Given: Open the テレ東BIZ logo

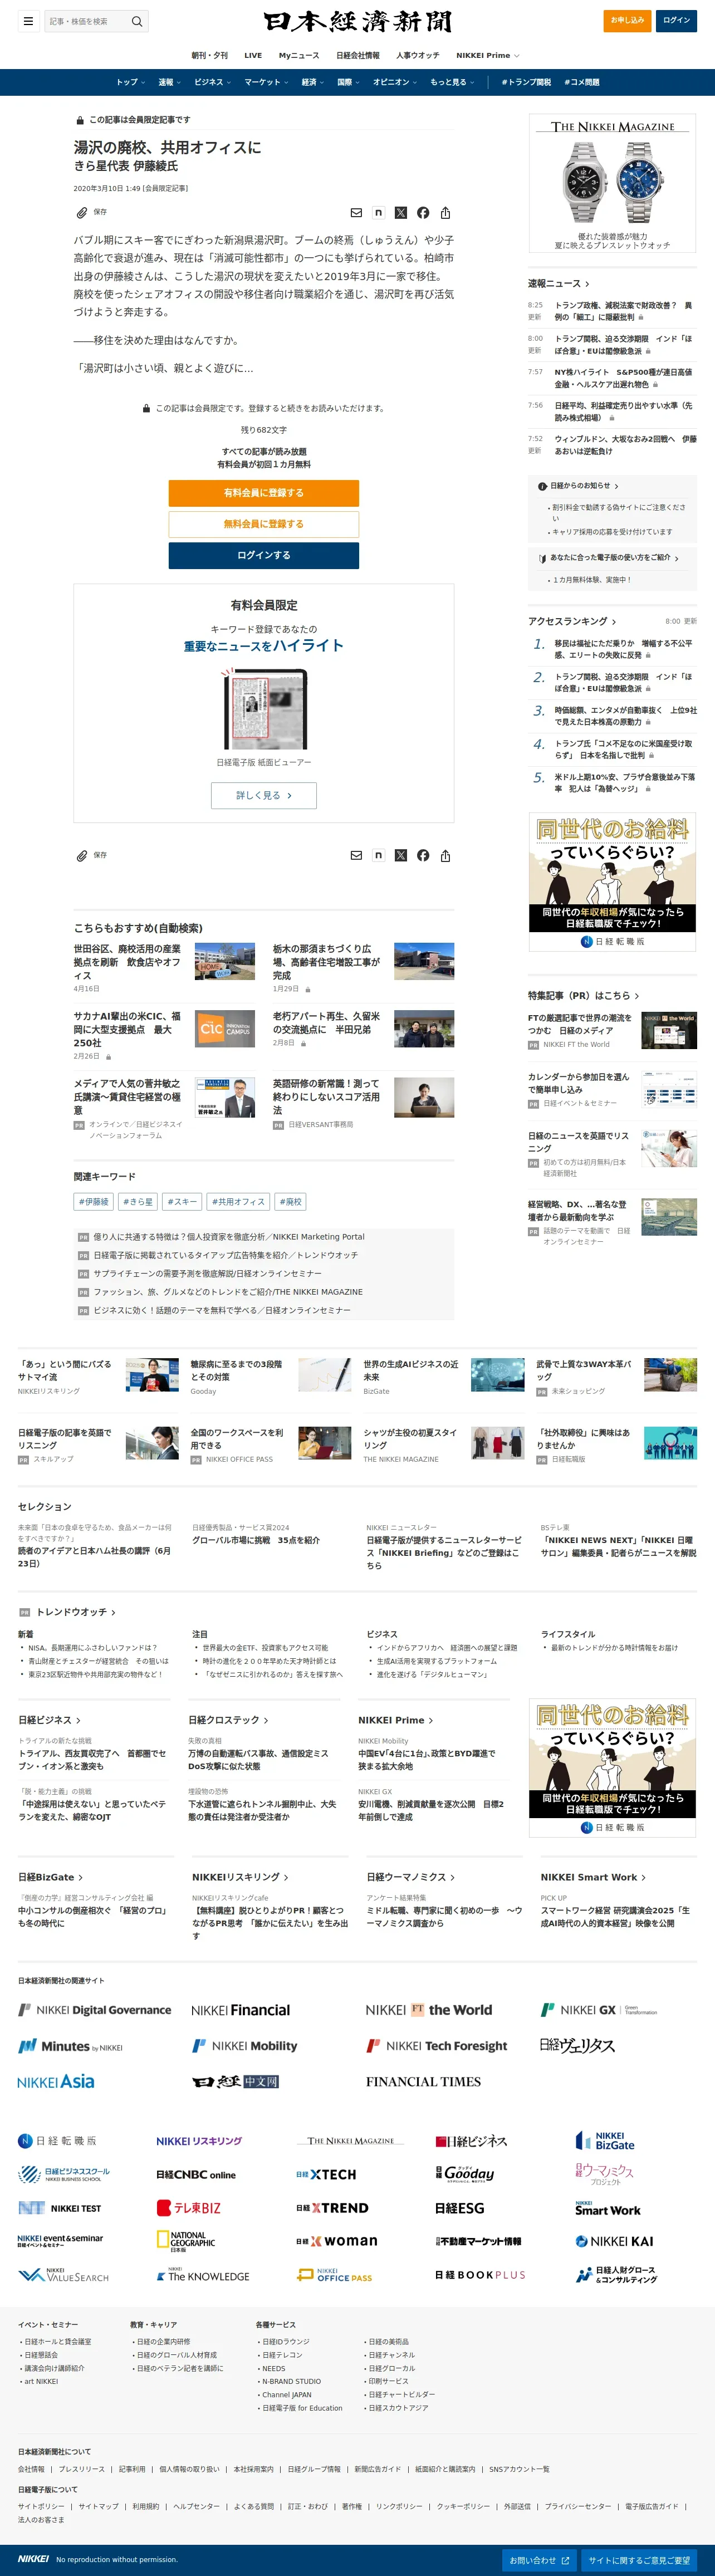Looking at the screenshot, I should click(x=189, y=2208).
